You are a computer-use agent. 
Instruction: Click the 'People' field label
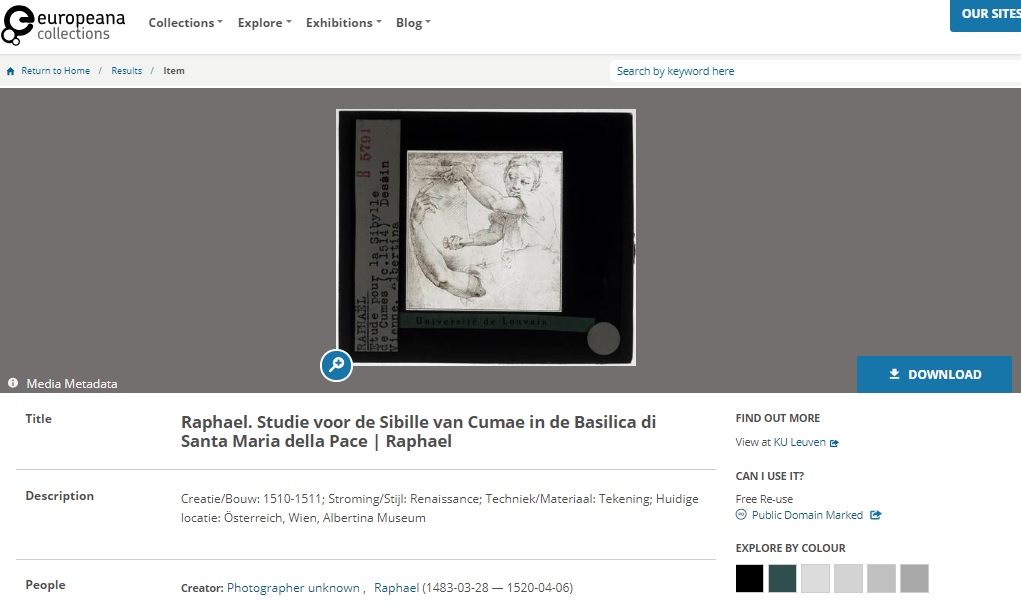pos(46,585)
